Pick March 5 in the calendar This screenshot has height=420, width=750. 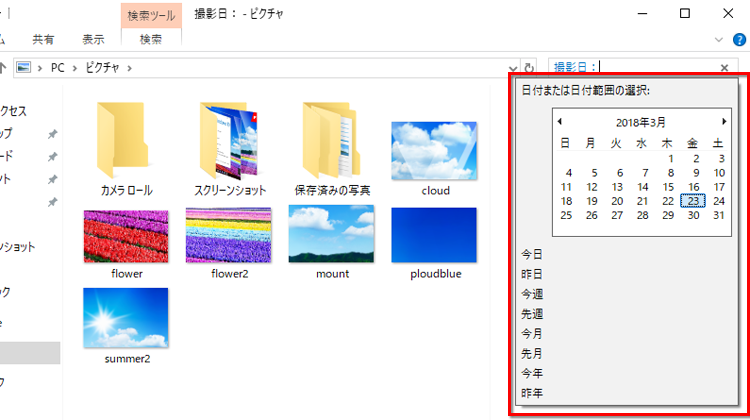594,173
